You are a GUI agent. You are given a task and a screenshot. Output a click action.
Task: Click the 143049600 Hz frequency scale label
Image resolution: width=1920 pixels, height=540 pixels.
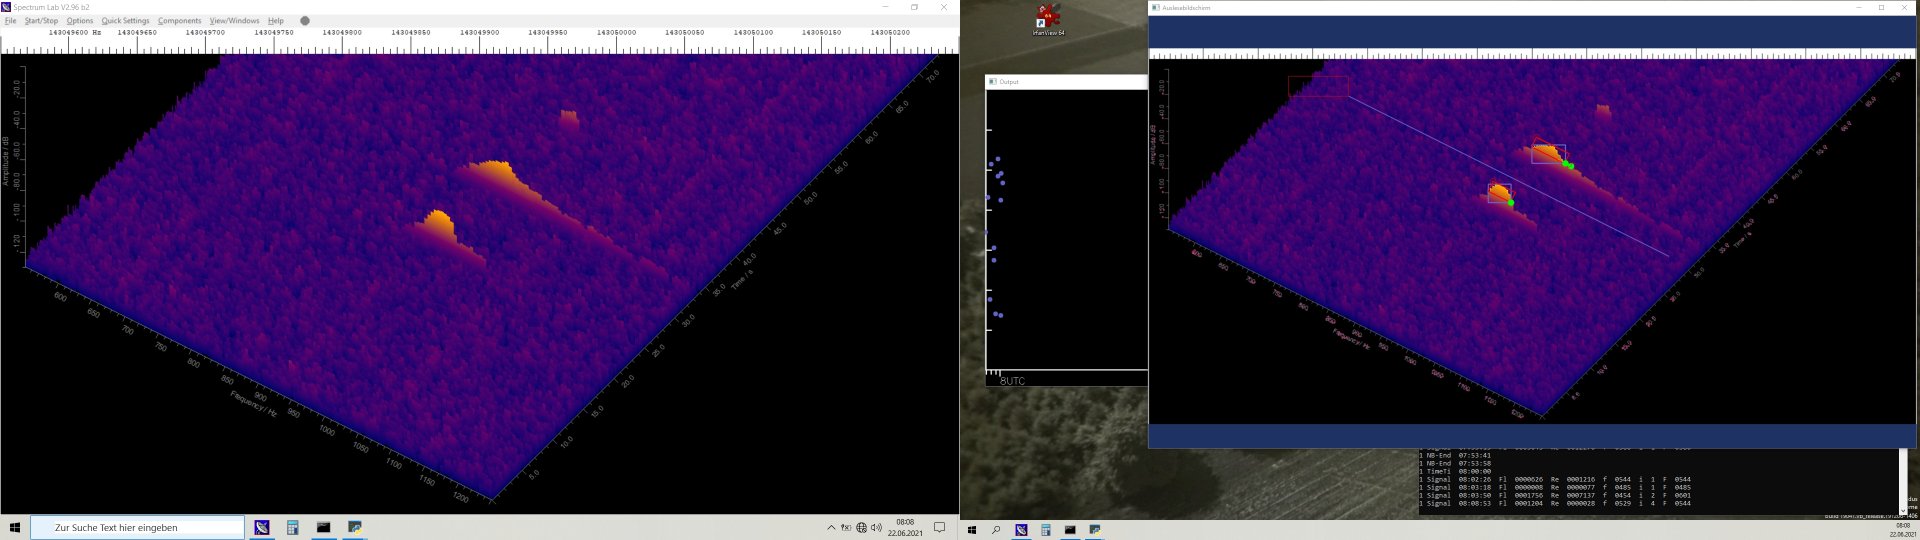pyautogui.click(x=75, y=32)
